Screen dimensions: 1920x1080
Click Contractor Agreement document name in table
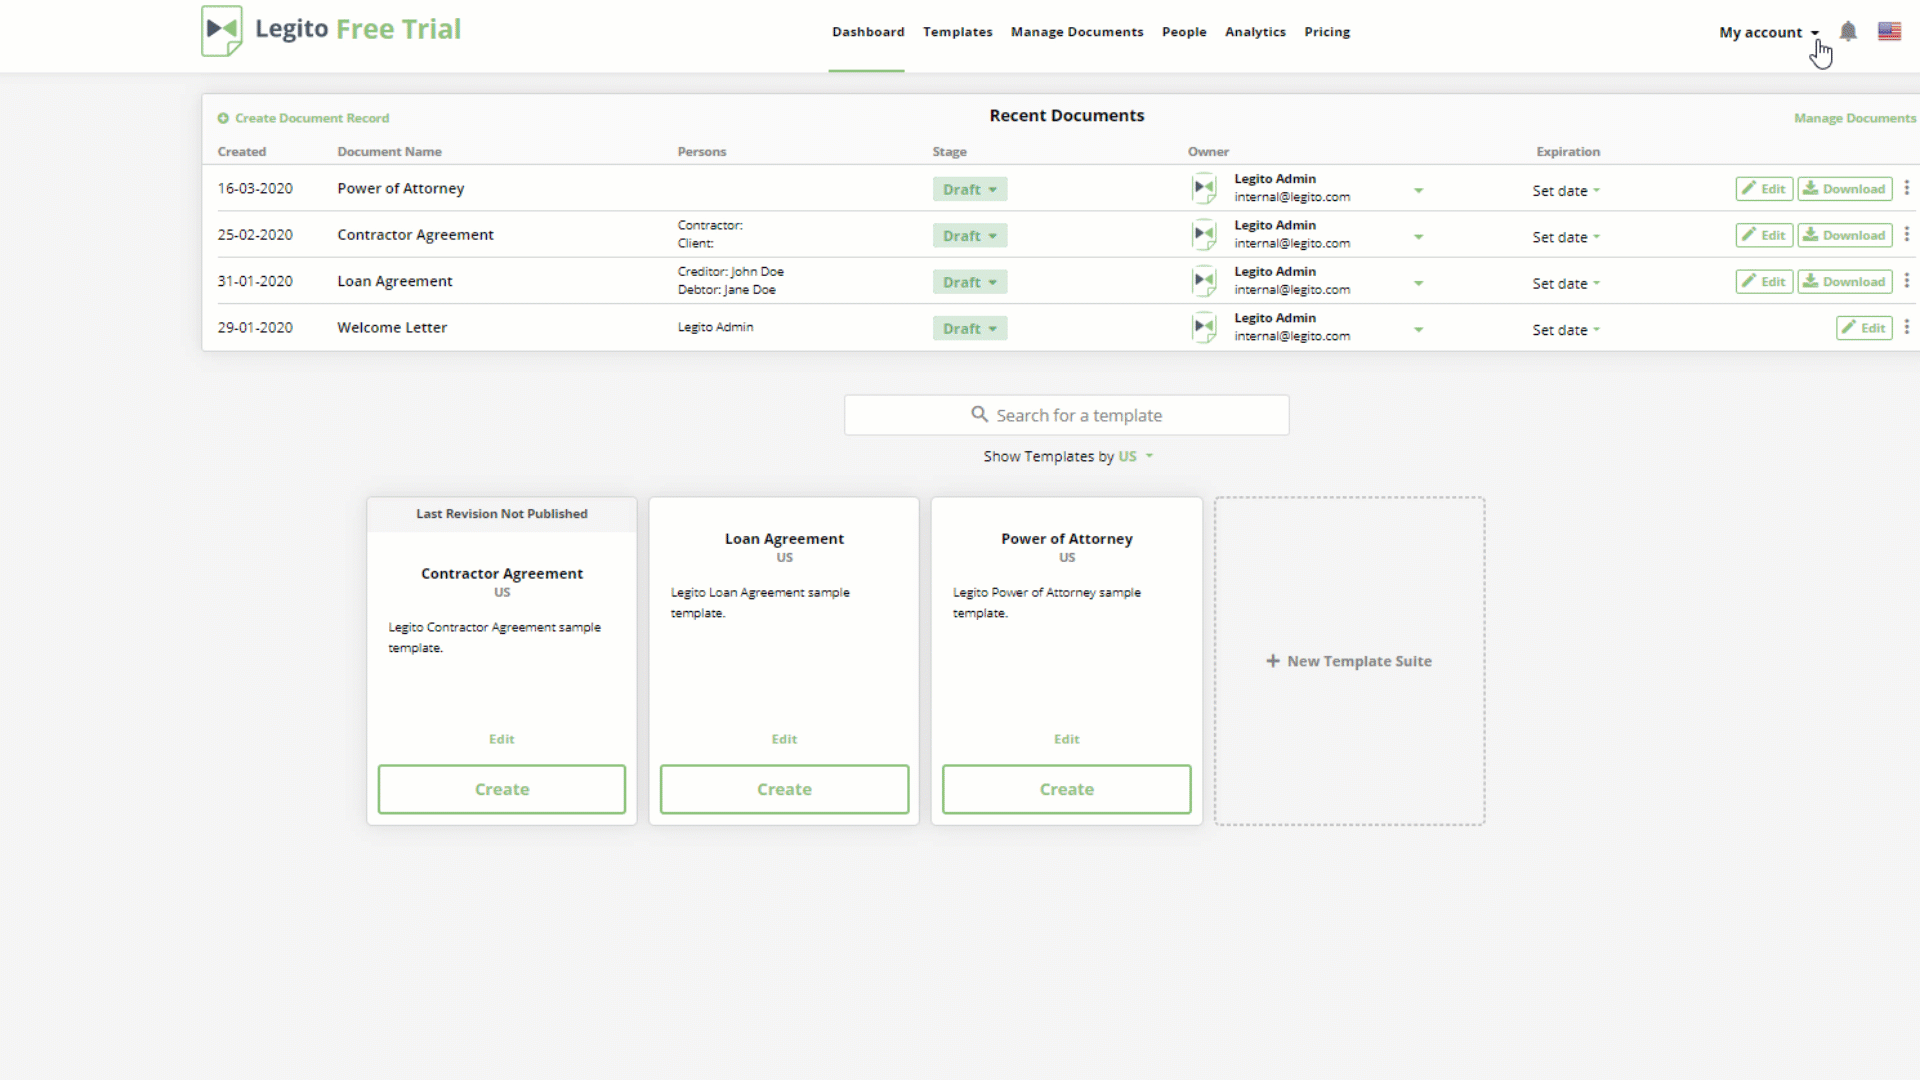click(415, 234)
